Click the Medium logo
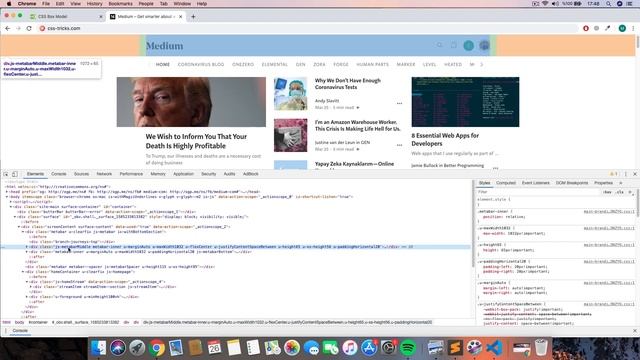Screen dimensions: 640x360 point(164,46)
